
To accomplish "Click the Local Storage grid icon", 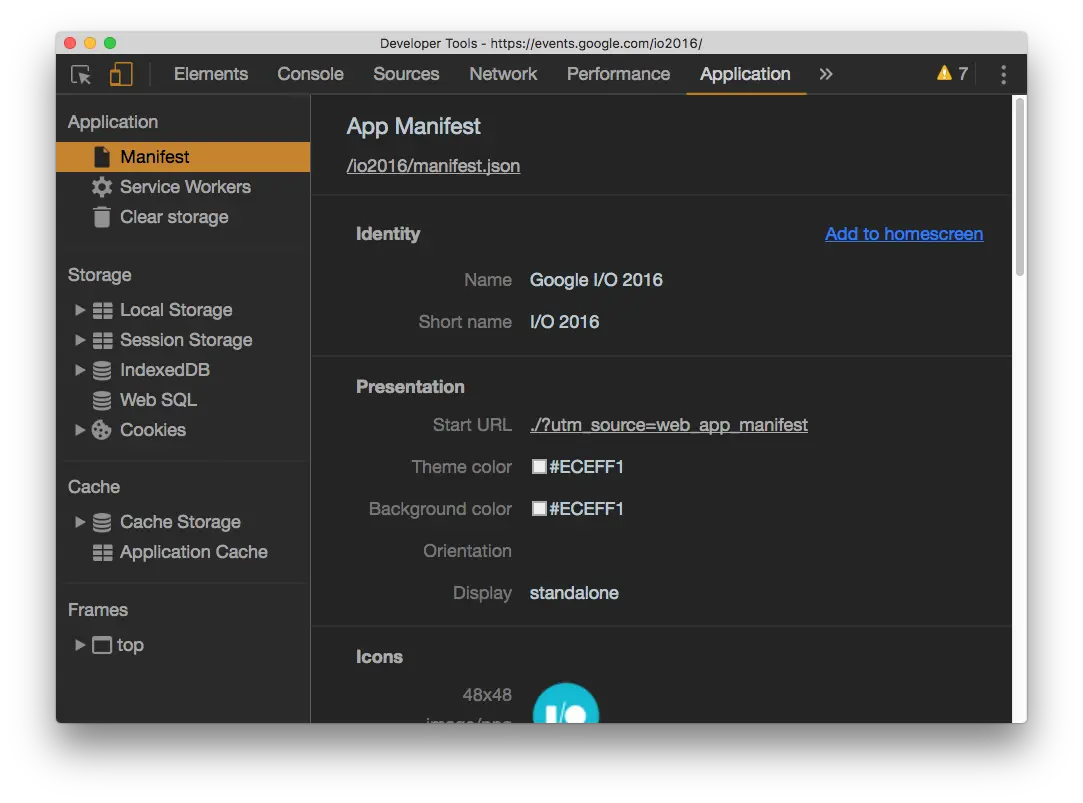I will coord(102,311).
